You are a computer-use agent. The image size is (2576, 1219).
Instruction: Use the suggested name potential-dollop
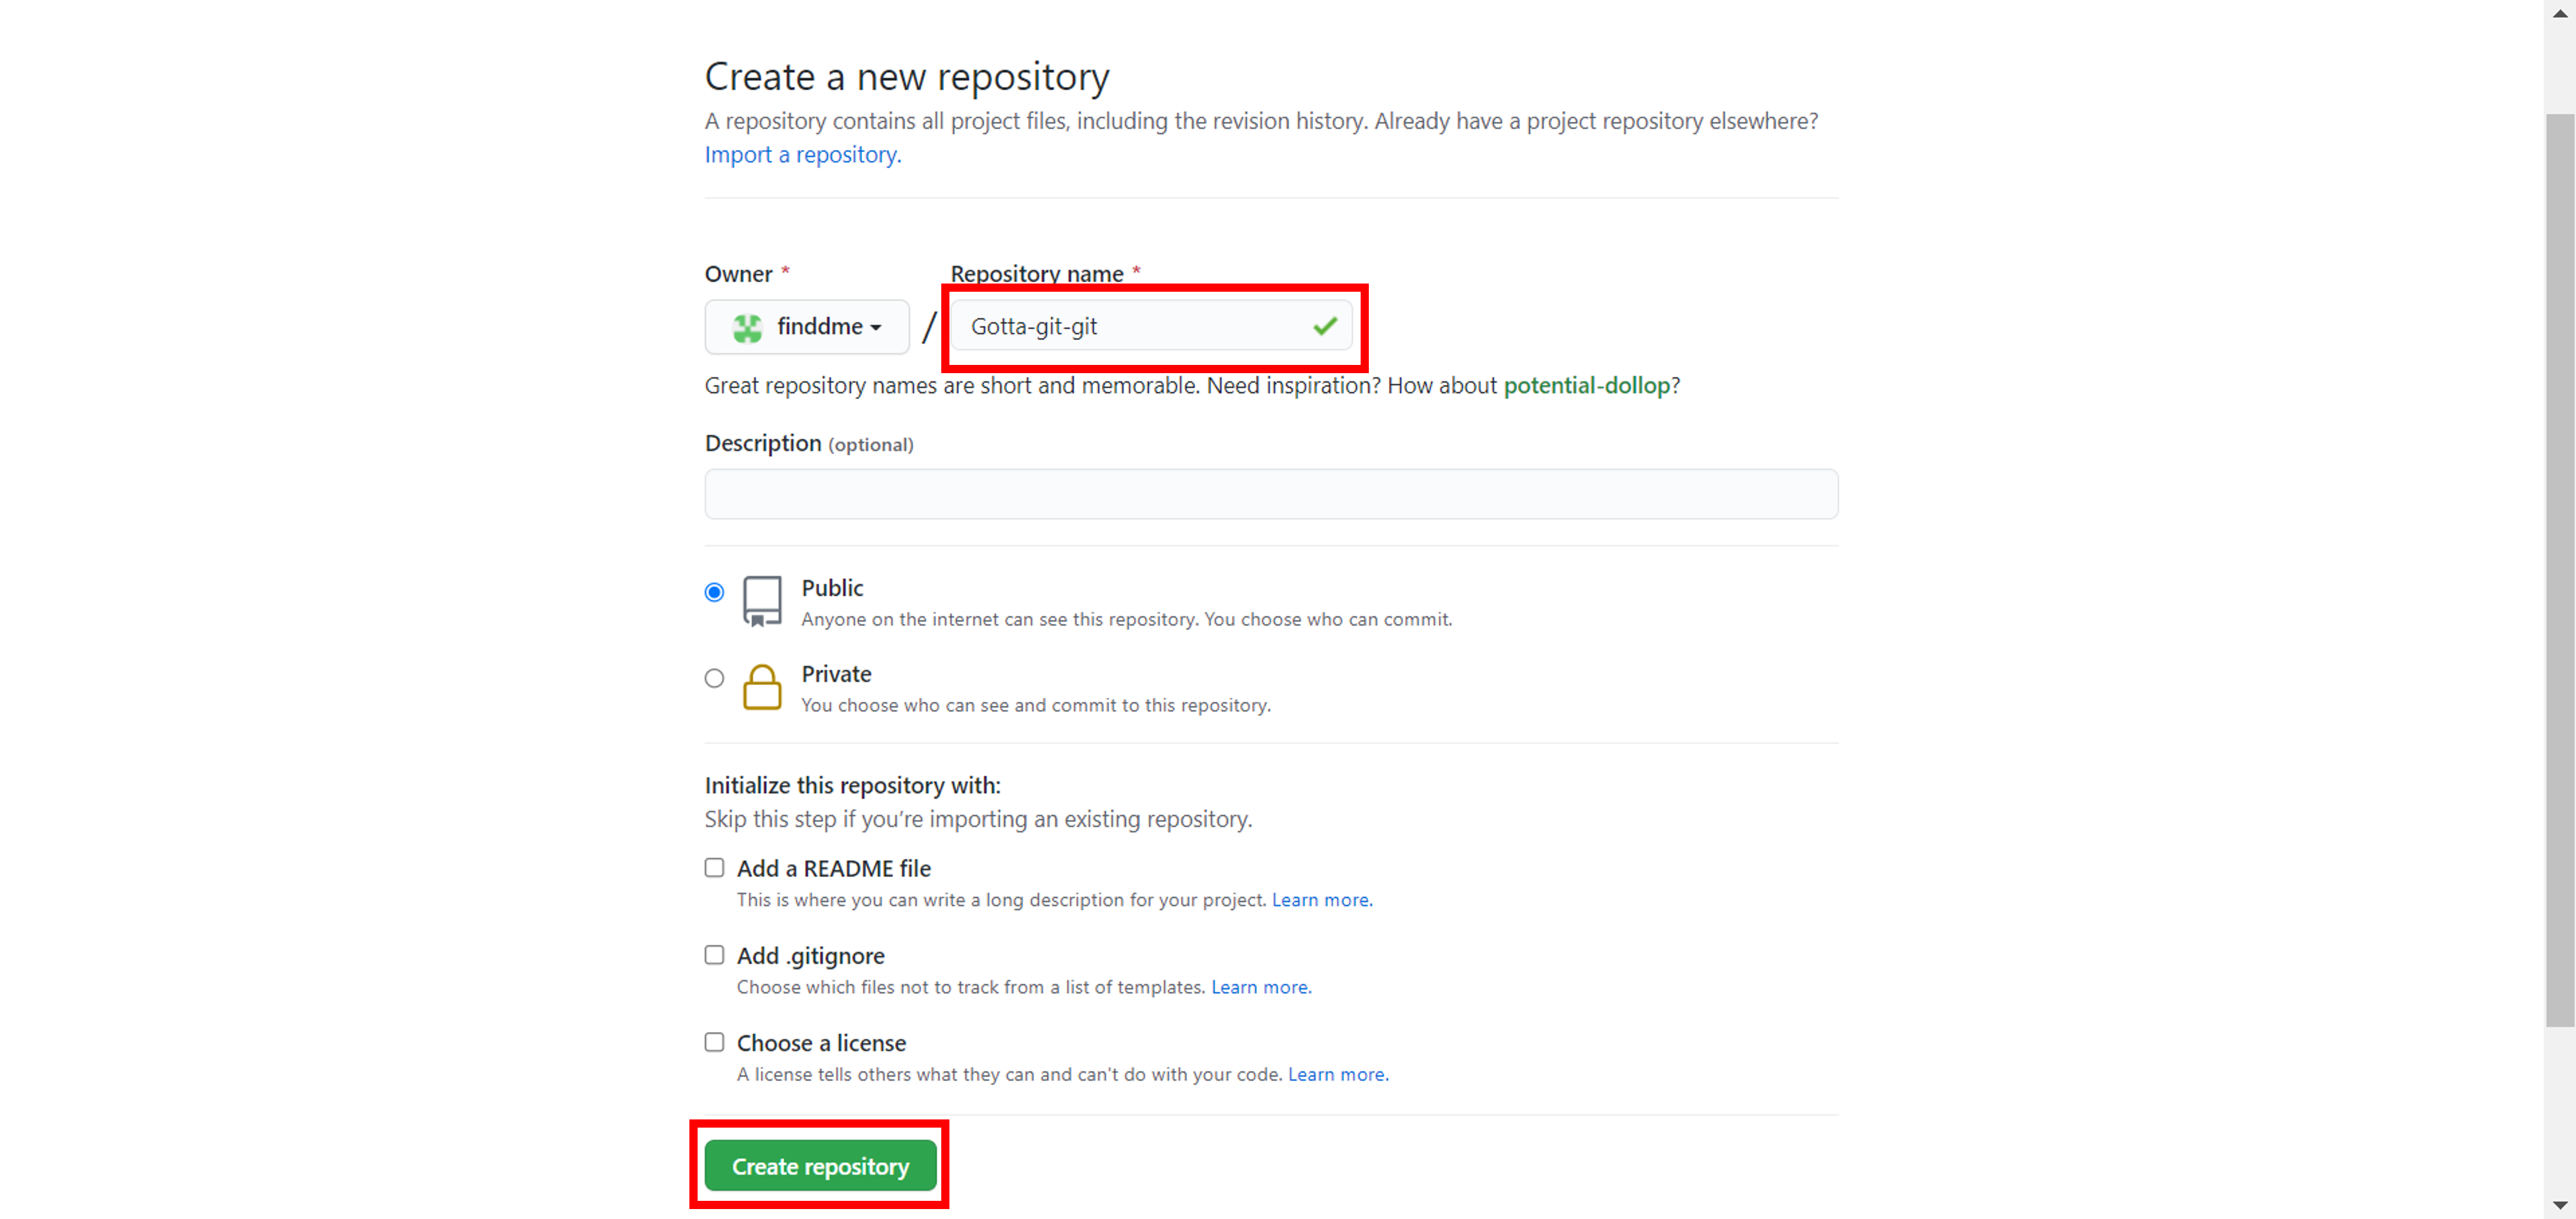point(1586,385)
